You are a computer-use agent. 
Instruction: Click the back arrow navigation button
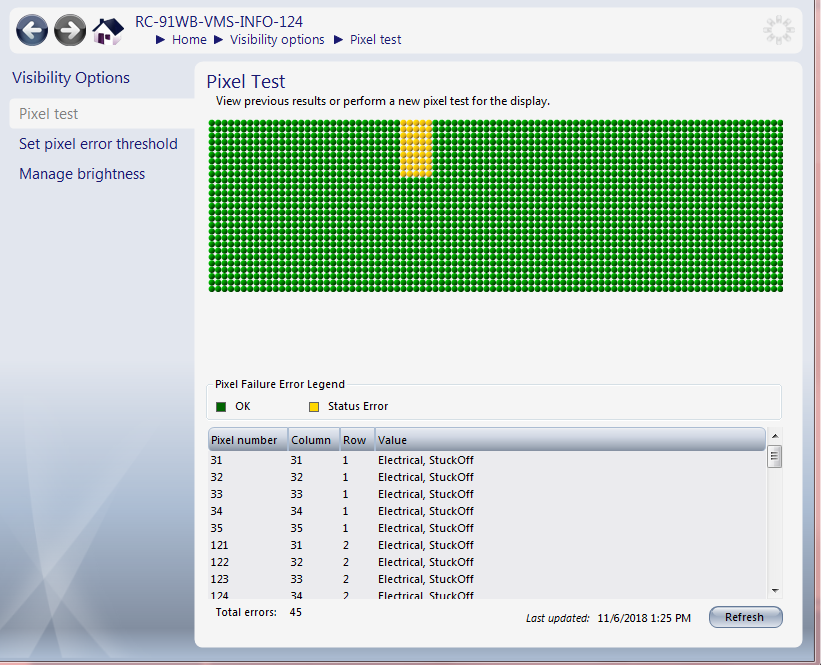(x=32, y=31)
